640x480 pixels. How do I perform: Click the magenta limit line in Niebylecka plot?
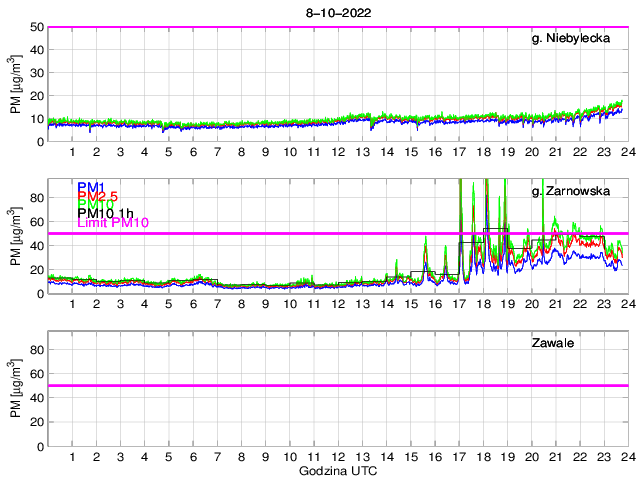(337, 27)
